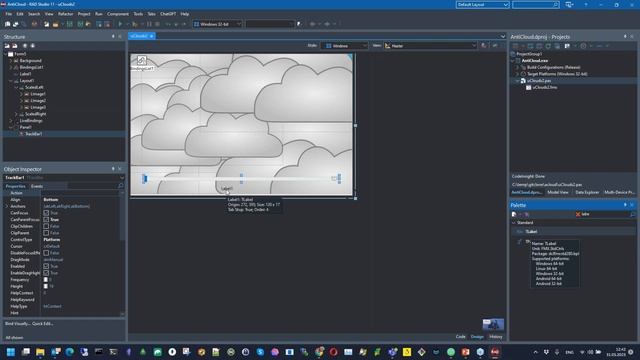Open the Data Explorer tab

pos(587,192)
